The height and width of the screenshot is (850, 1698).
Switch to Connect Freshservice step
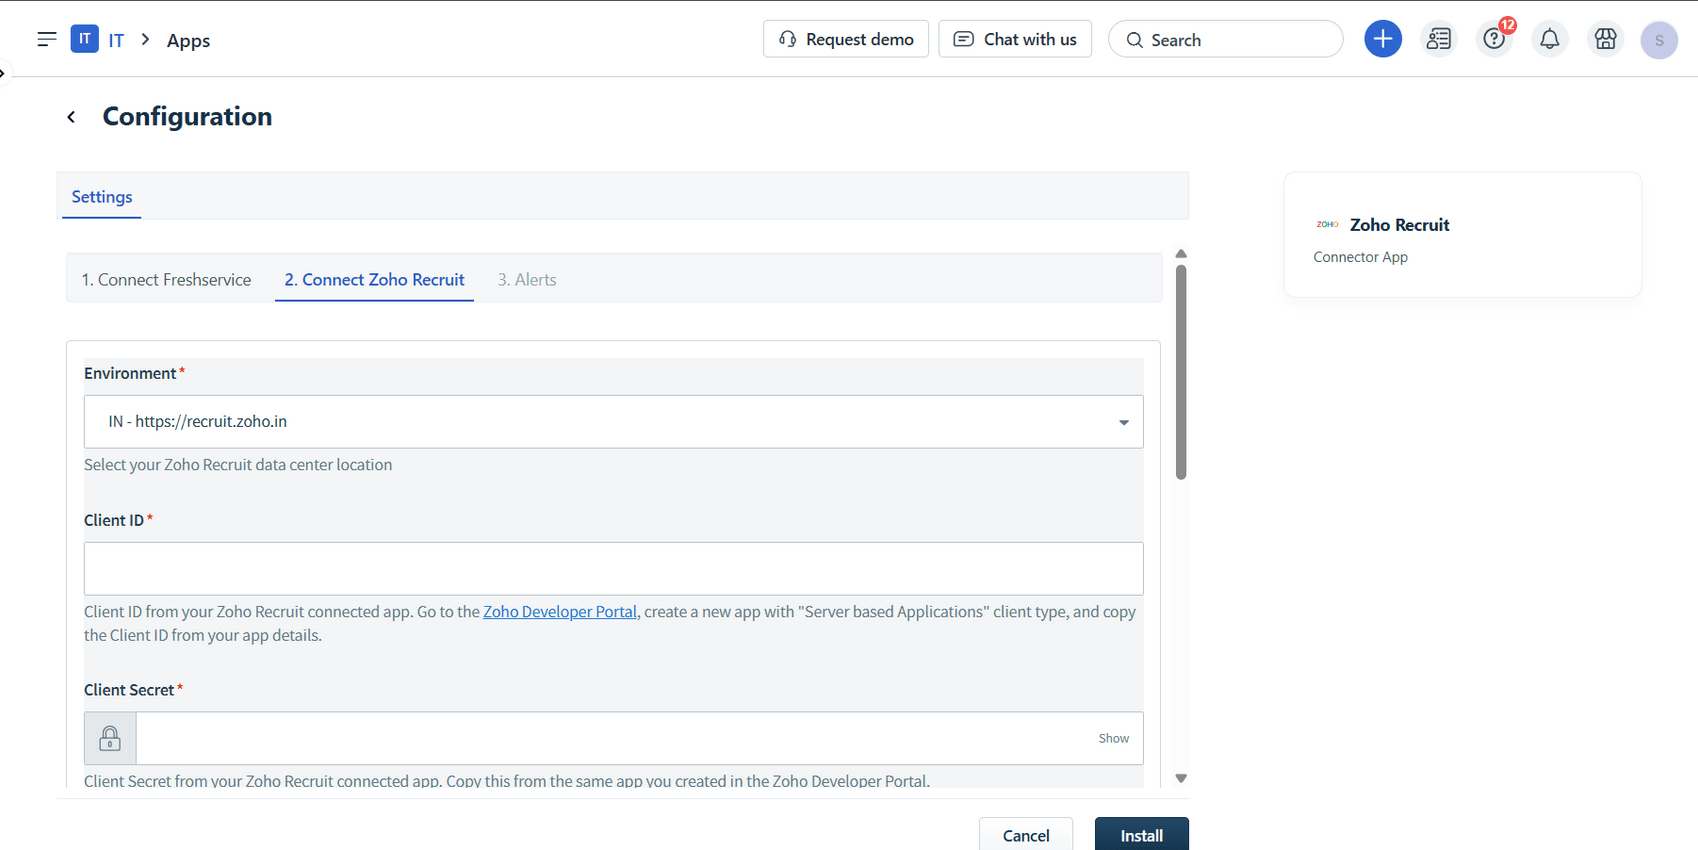click(166, 280)
